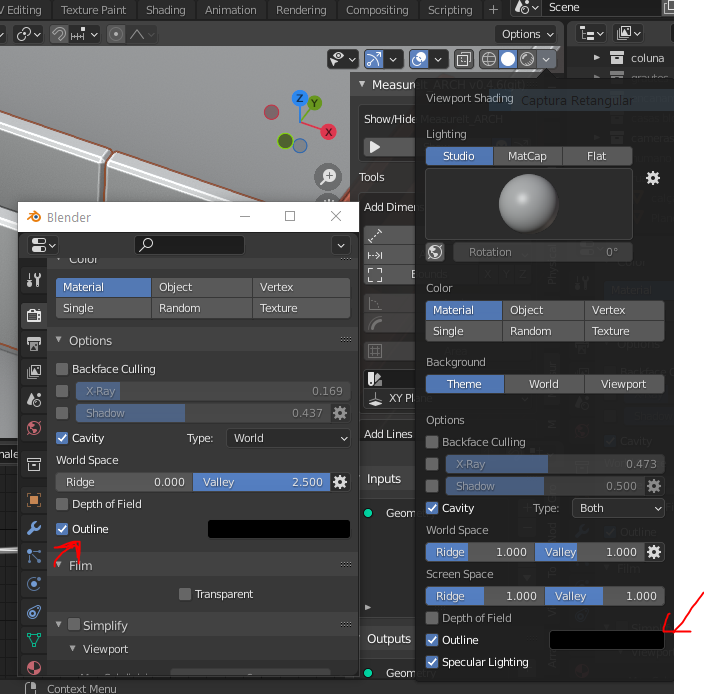
Task: Open studio light settings gear
Action: 653,178
